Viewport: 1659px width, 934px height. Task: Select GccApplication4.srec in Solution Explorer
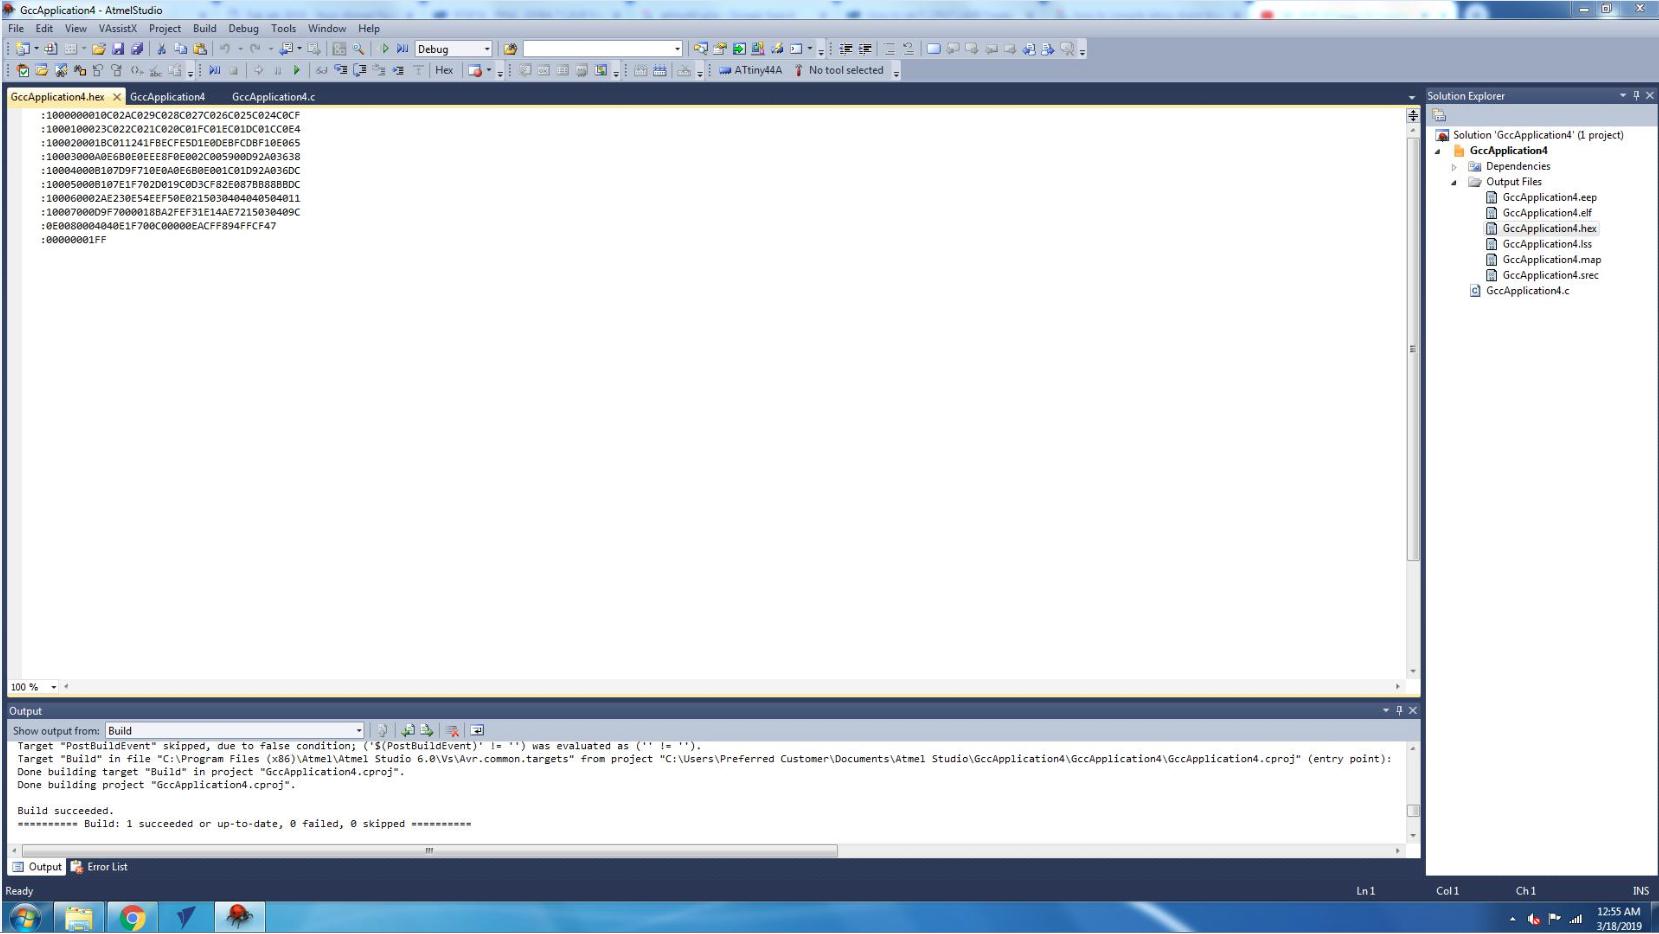coord(1550,275)
